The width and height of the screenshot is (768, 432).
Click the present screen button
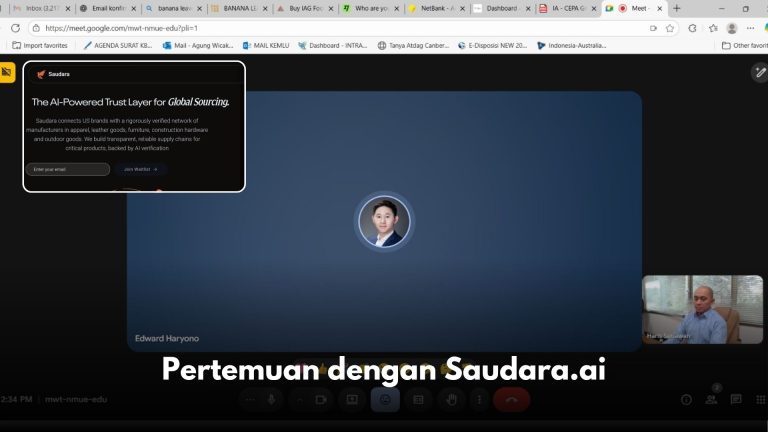[352, 400]
